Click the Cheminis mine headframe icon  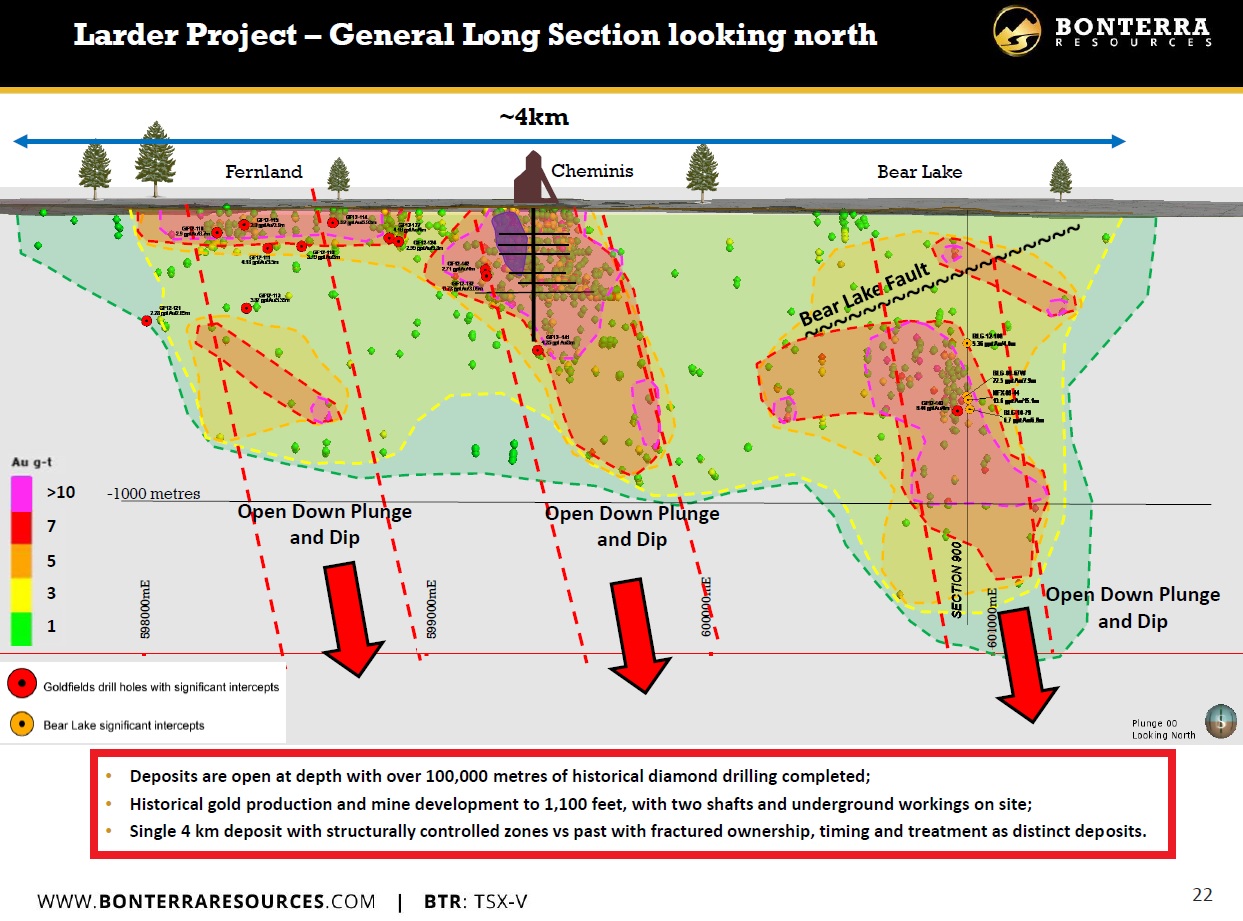click(537, 178)
